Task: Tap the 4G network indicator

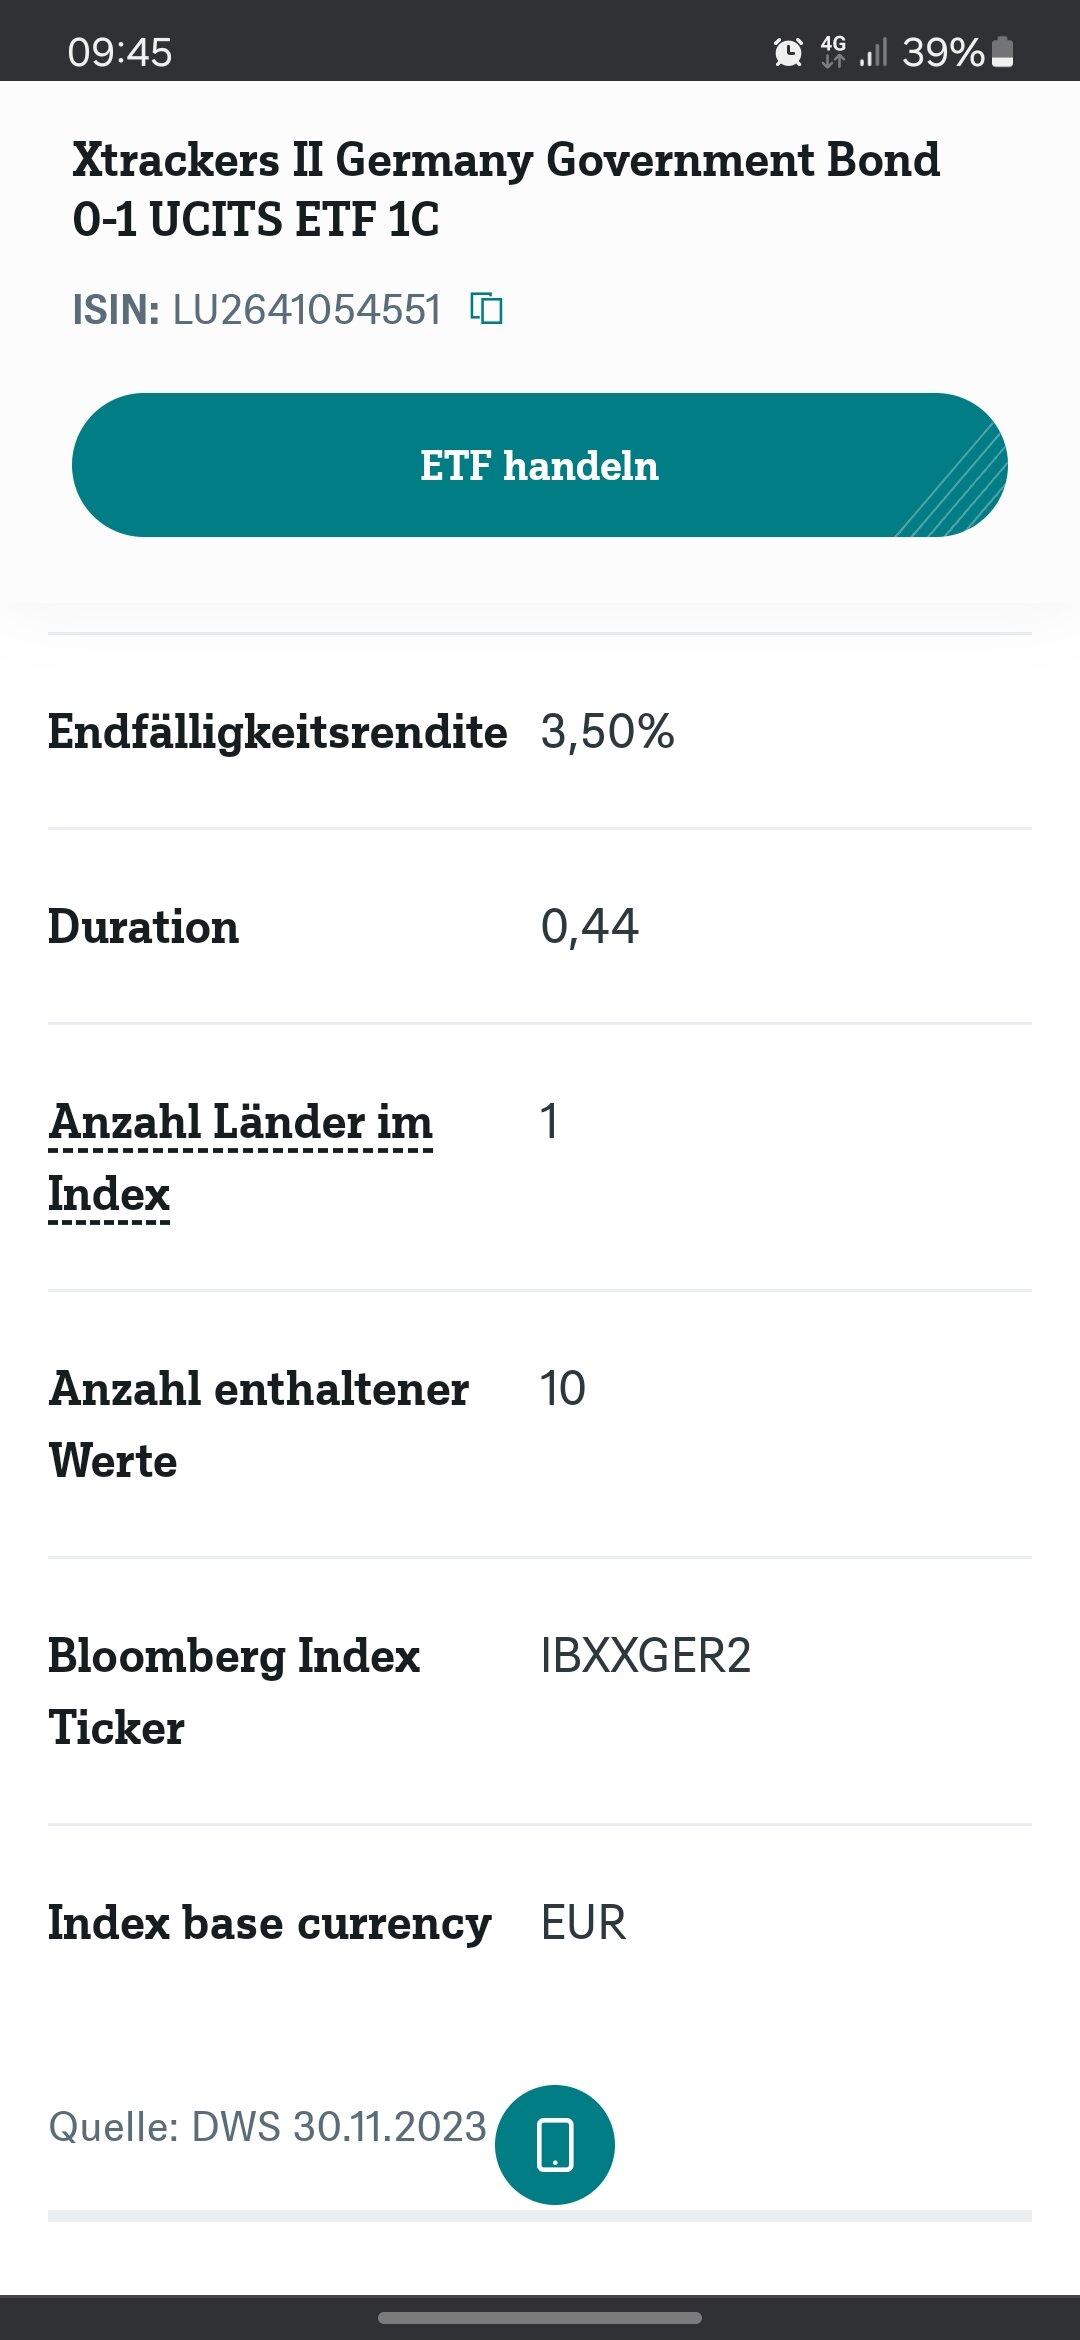Action: 833,51
